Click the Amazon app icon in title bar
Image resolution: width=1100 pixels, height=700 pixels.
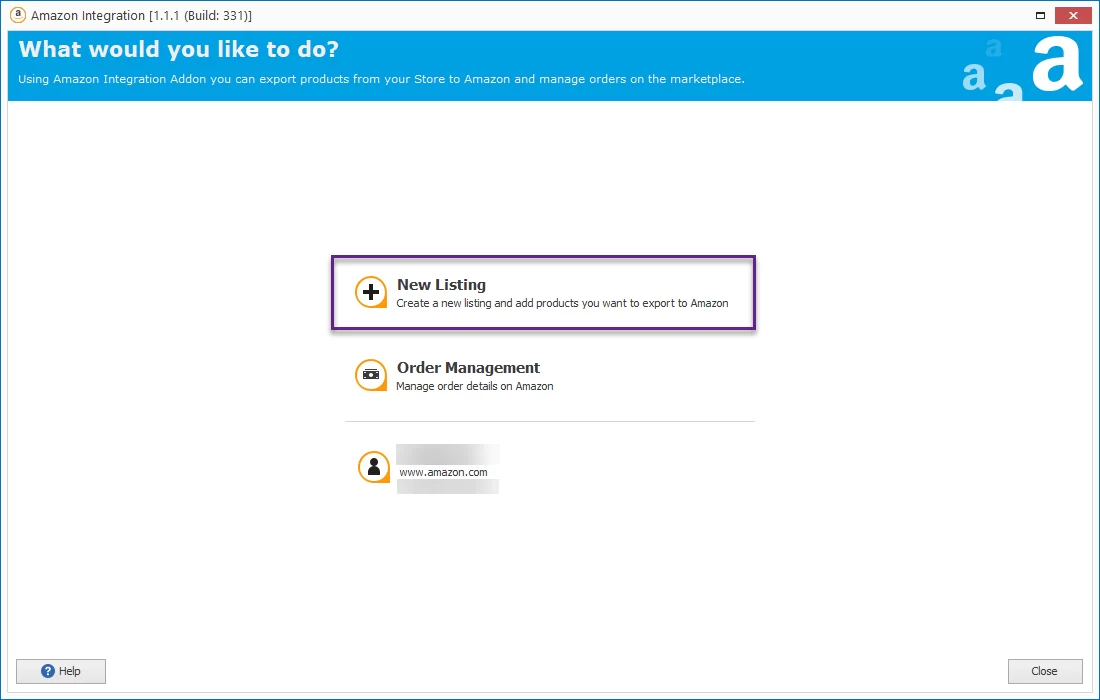[x=17, y=15]
